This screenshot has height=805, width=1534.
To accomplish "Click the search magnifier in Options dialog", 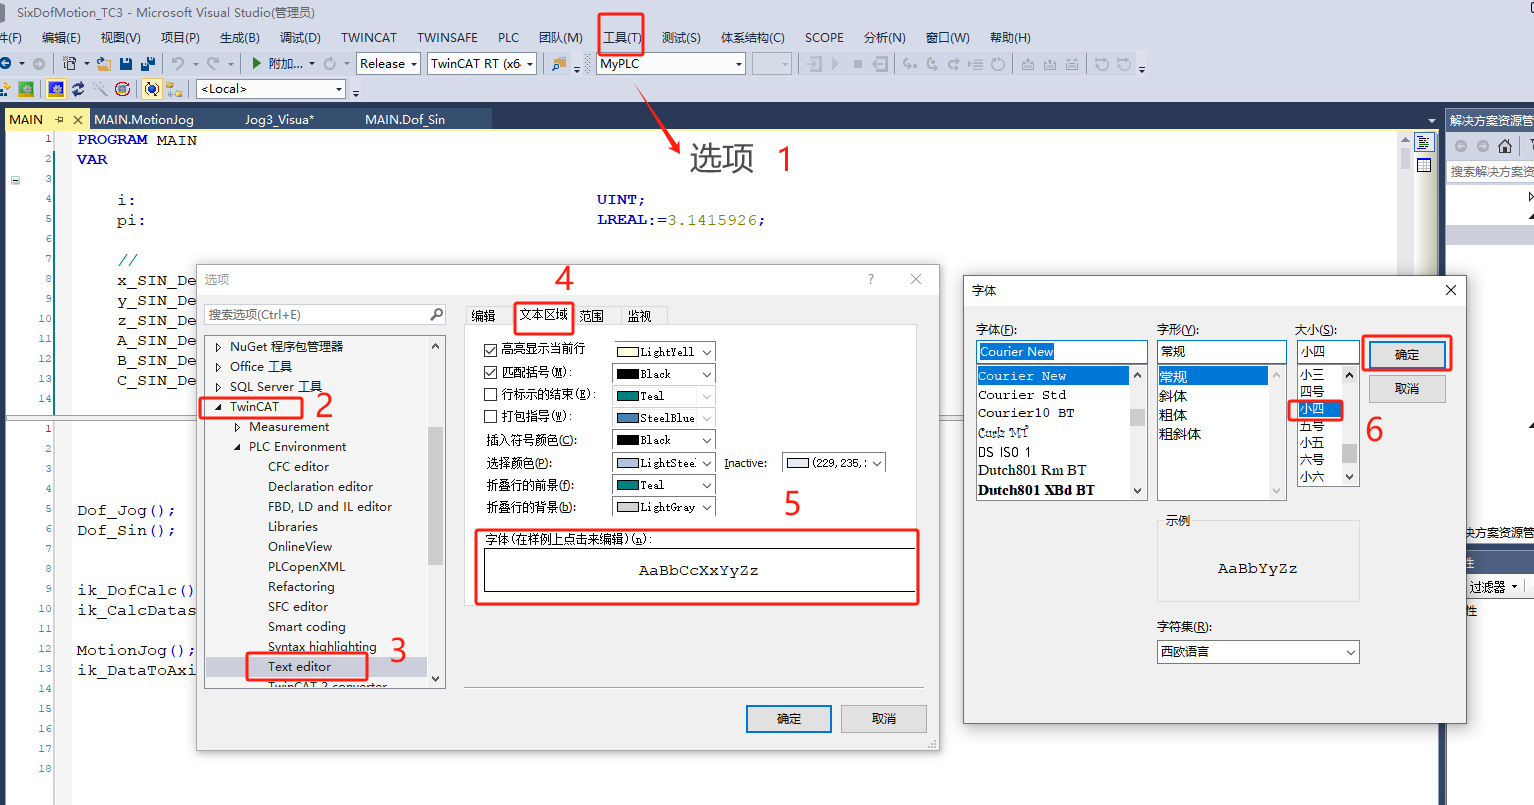I will point(436,314).
